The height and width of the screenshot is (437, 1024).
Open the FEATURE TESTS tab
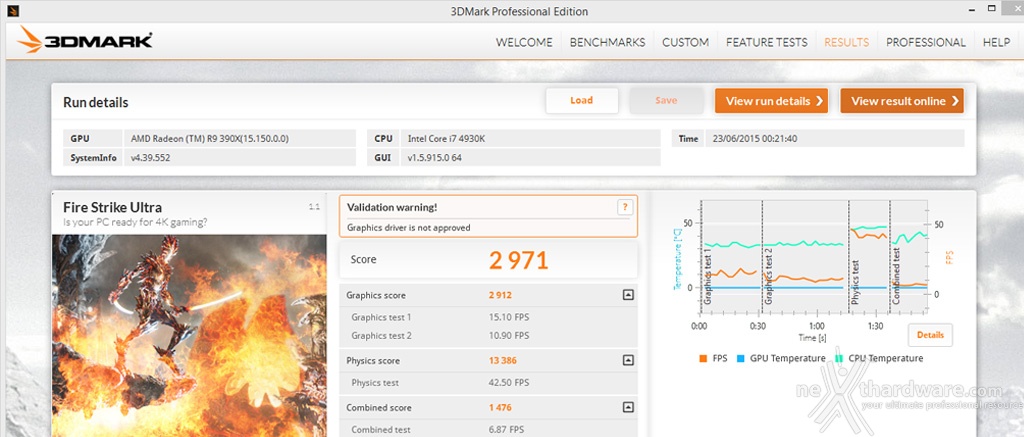[767, 42]
